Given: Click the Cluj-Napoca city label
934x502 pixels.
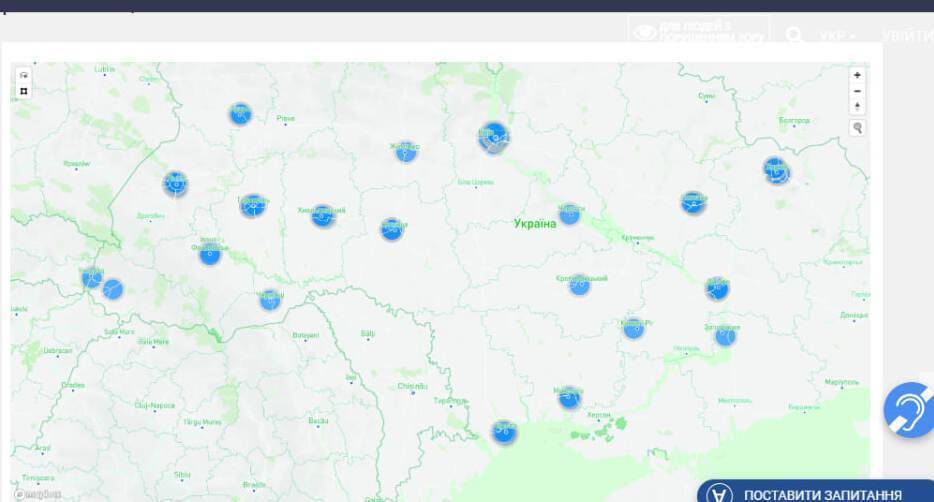Looking at the screenshot, I should pyautogui.click(x=154, y=406).
